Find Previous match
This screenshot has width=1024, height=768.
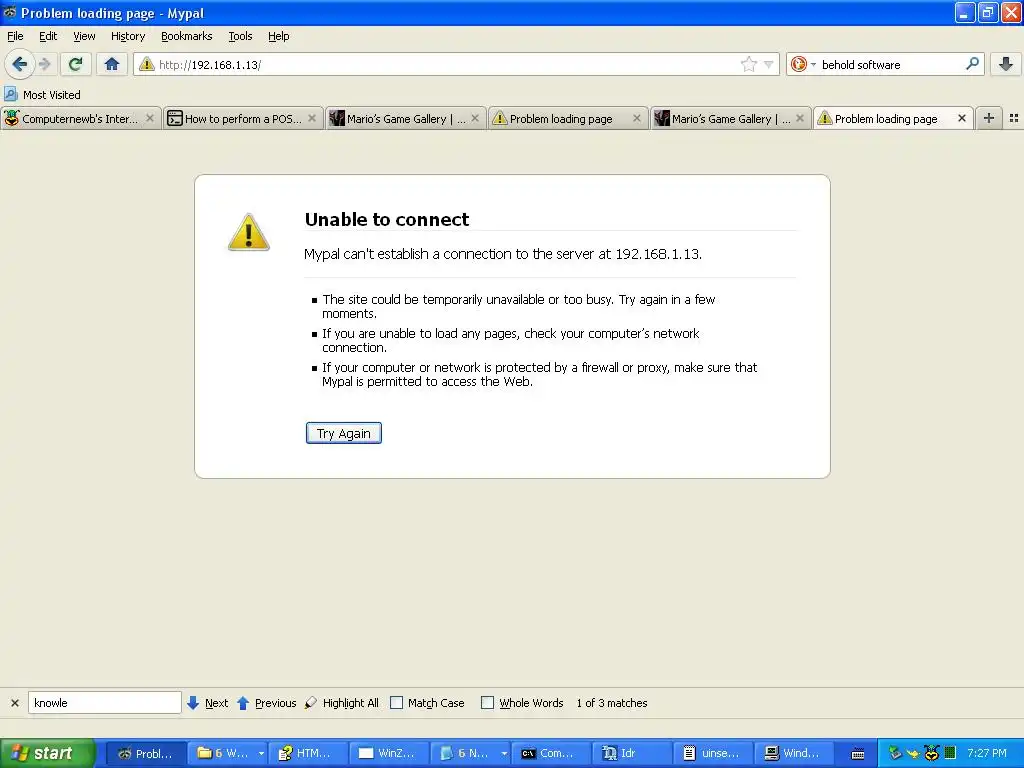coord(266,703)
